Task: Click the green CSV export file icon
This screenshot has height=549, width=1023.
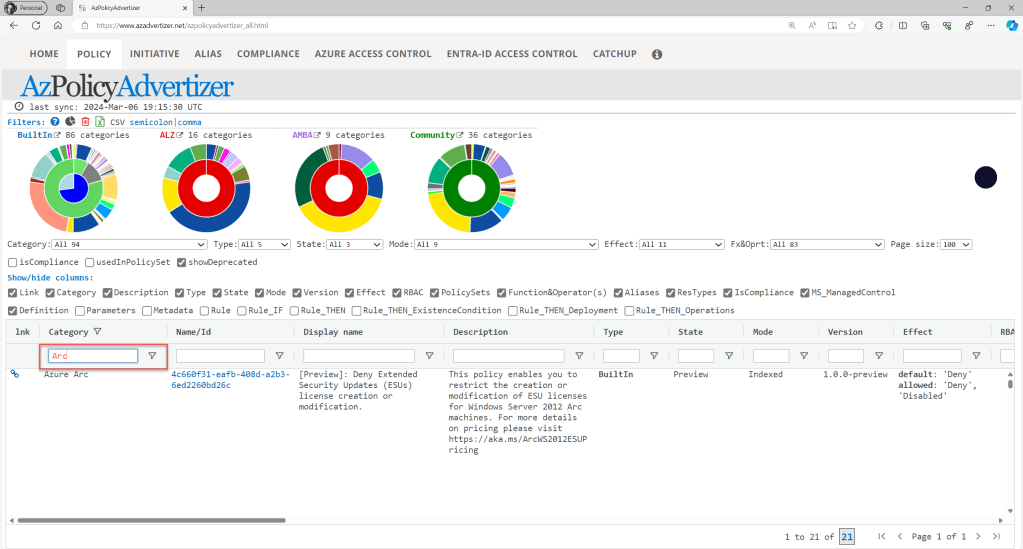Action: click(x=100, y=121)
